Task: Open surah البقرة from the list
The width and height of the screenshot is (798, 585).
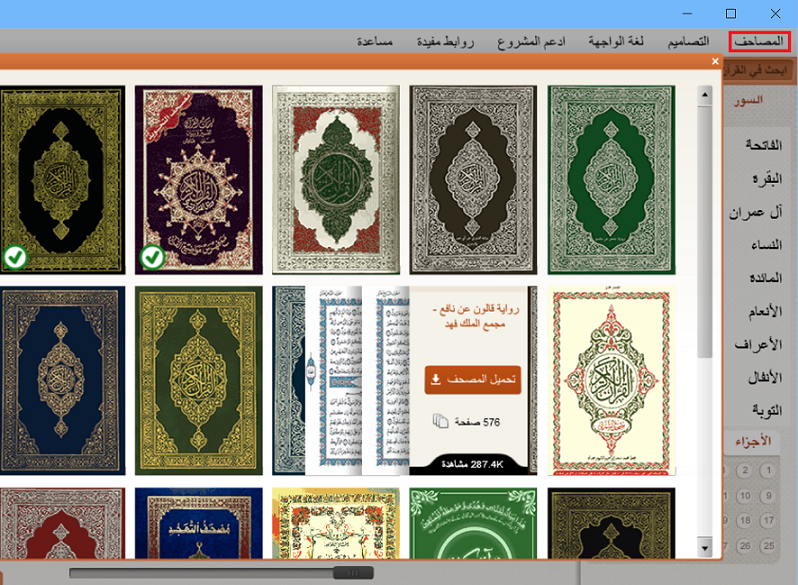Action: pos(767,179)
